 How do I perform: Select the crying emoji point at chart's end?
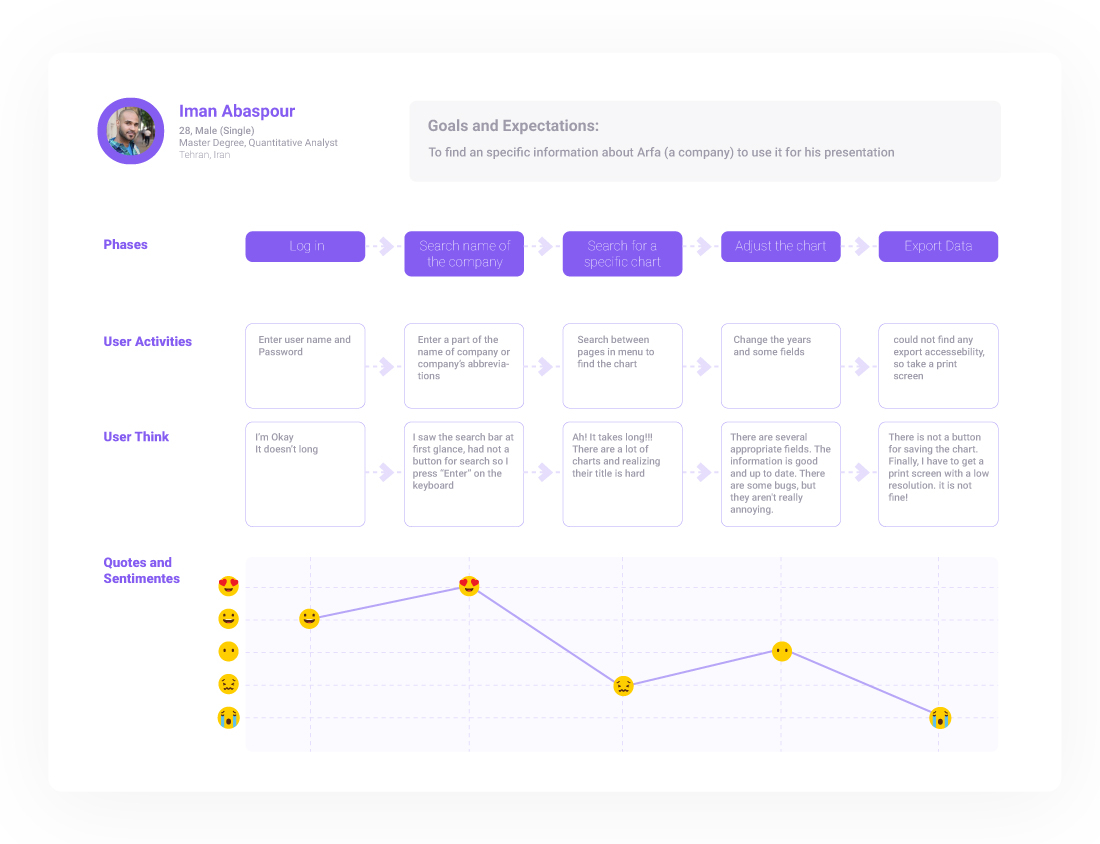pyautogui.click(x=939, y=717)
